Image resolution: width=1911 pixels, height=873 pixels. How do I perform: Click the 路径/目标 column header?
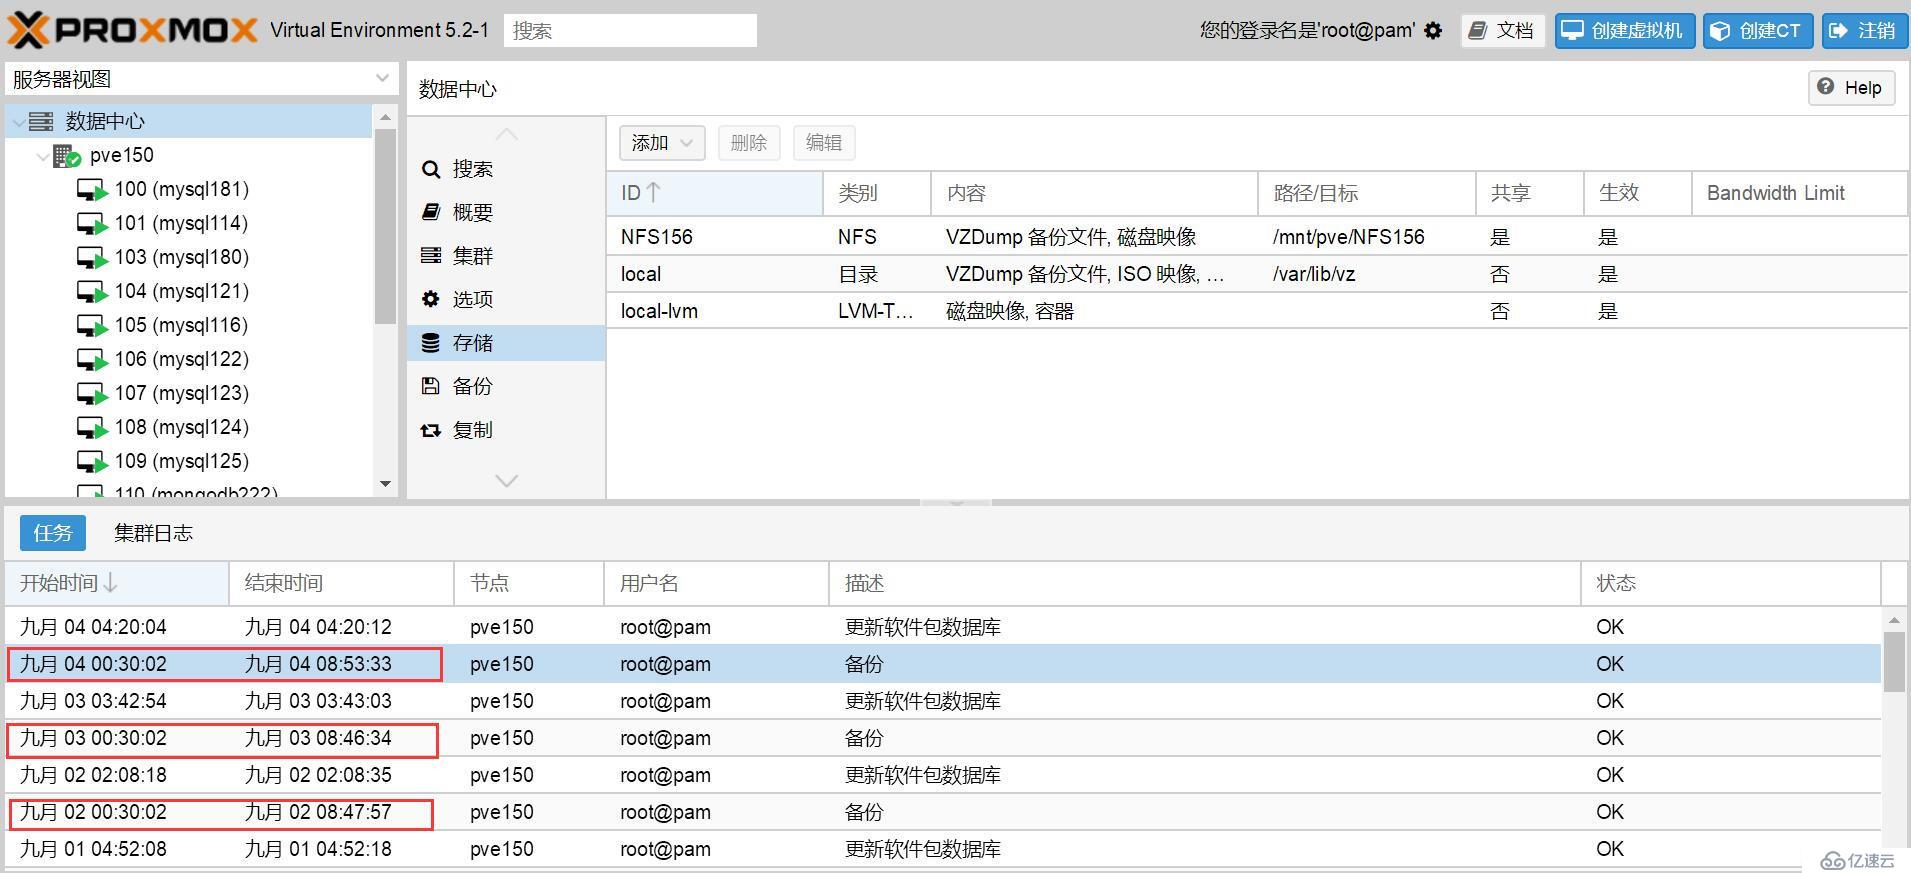(1366, 193)
